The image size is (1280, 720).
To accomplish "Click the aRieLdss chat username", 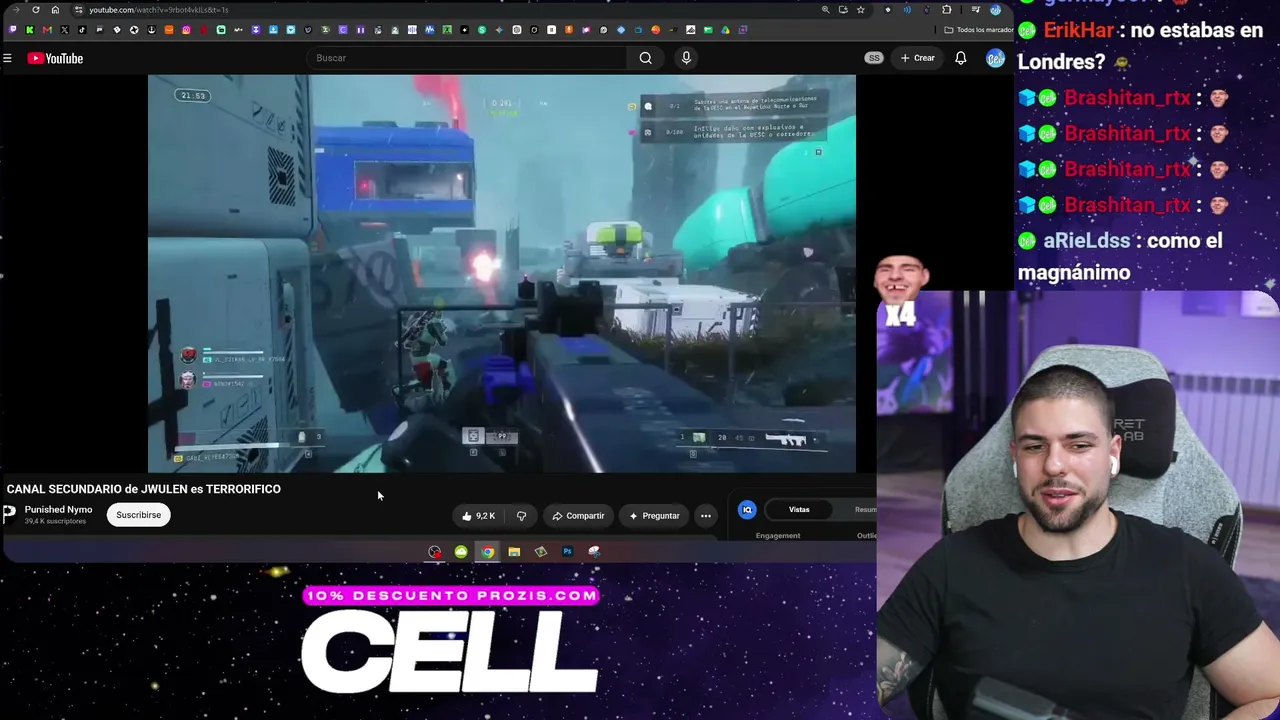I will (x=1087, y=241).
